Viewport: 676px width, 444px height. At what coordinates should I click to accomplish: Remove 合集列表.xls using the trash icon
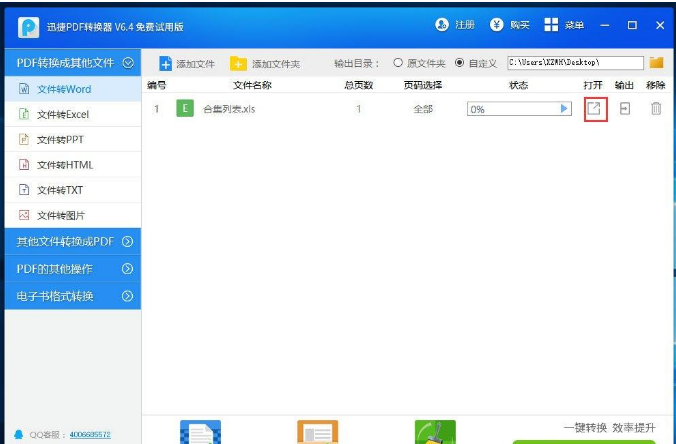tap(656, 109)
